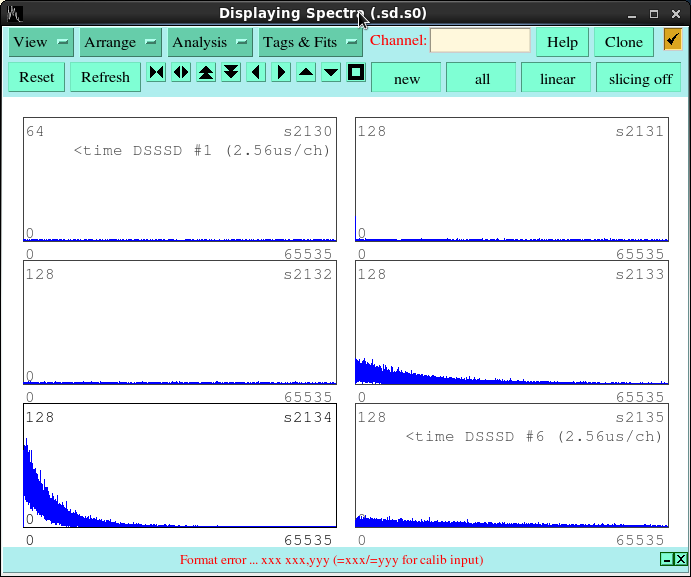This screenshot has height=577, width=691.
Task: Toggle the orange checkmark box
Action: [672, 41]
